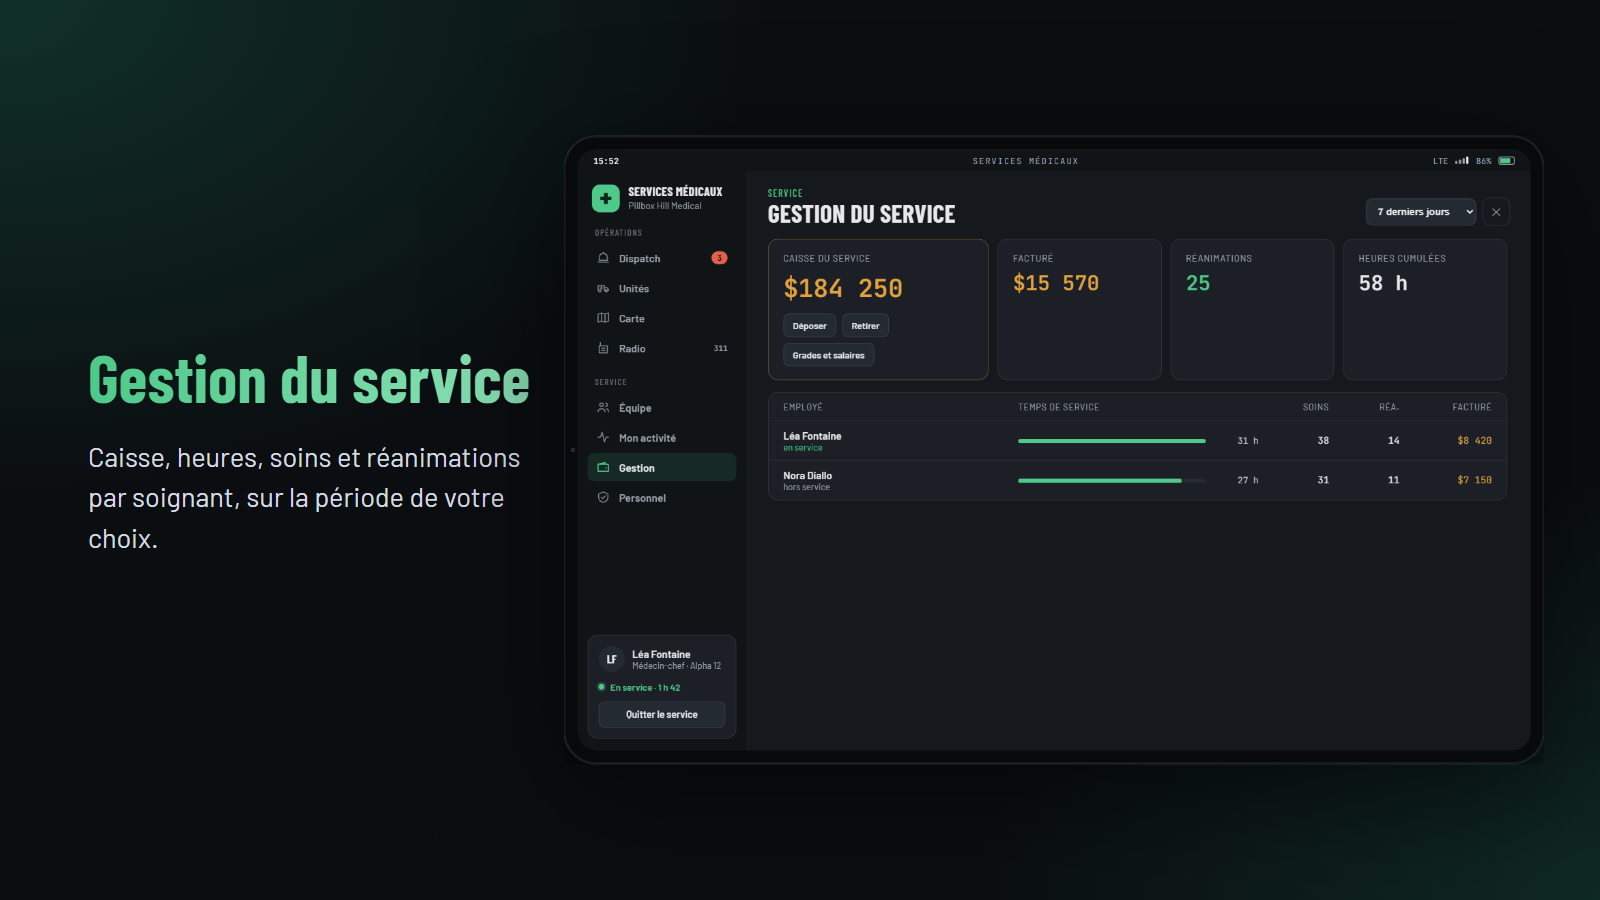The height and width of the screenshot is (900, 1600).
Task: Open Mon activité page
Action: tap(662, 437)
